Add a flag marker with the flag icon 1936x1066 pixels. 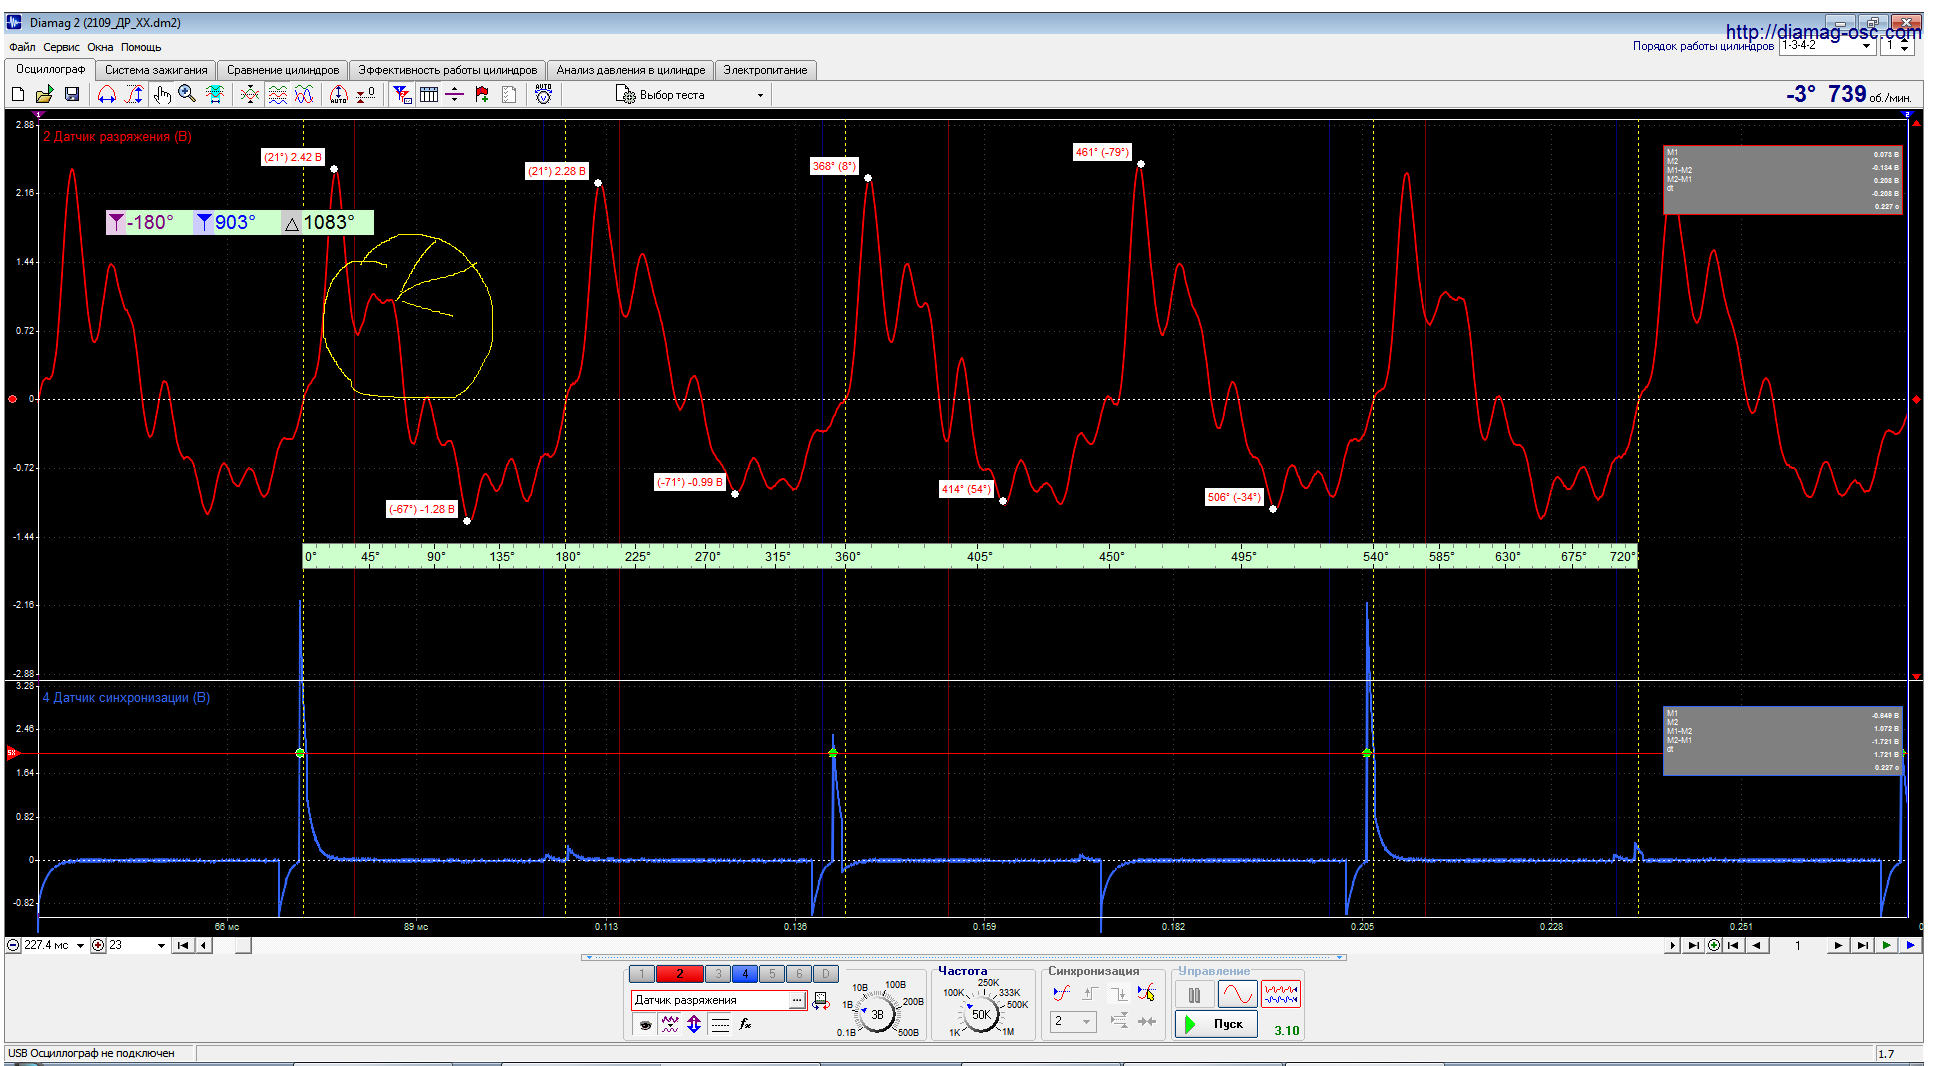tap(482, 94)
